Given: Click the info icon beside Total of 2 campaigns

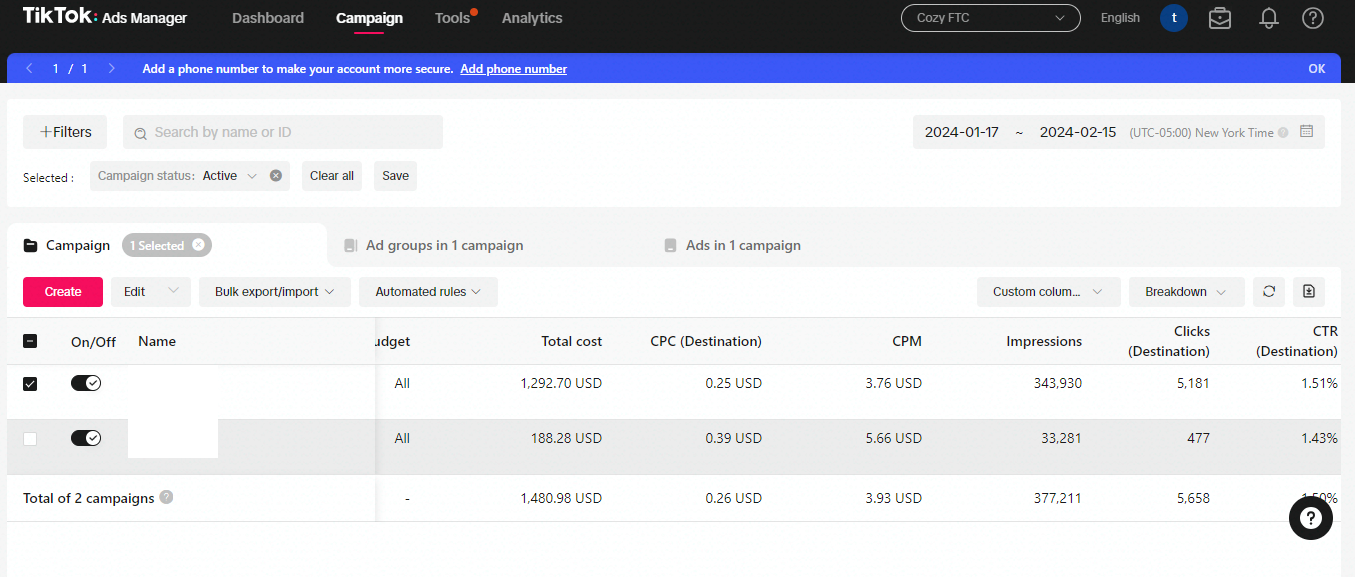Looking at the screenshot, I should pos(166,497).
